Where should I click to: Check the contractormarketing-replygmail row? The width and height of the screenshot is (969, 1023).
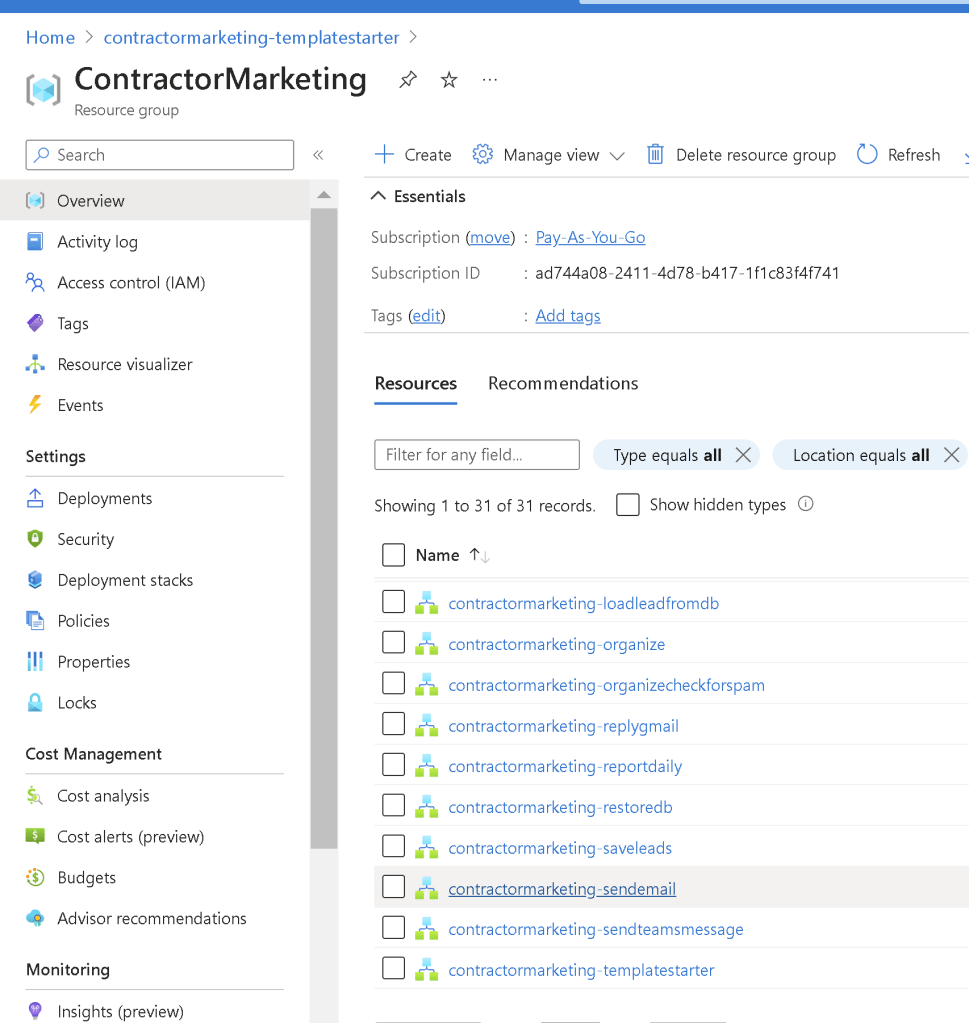[x=393, y=724]
